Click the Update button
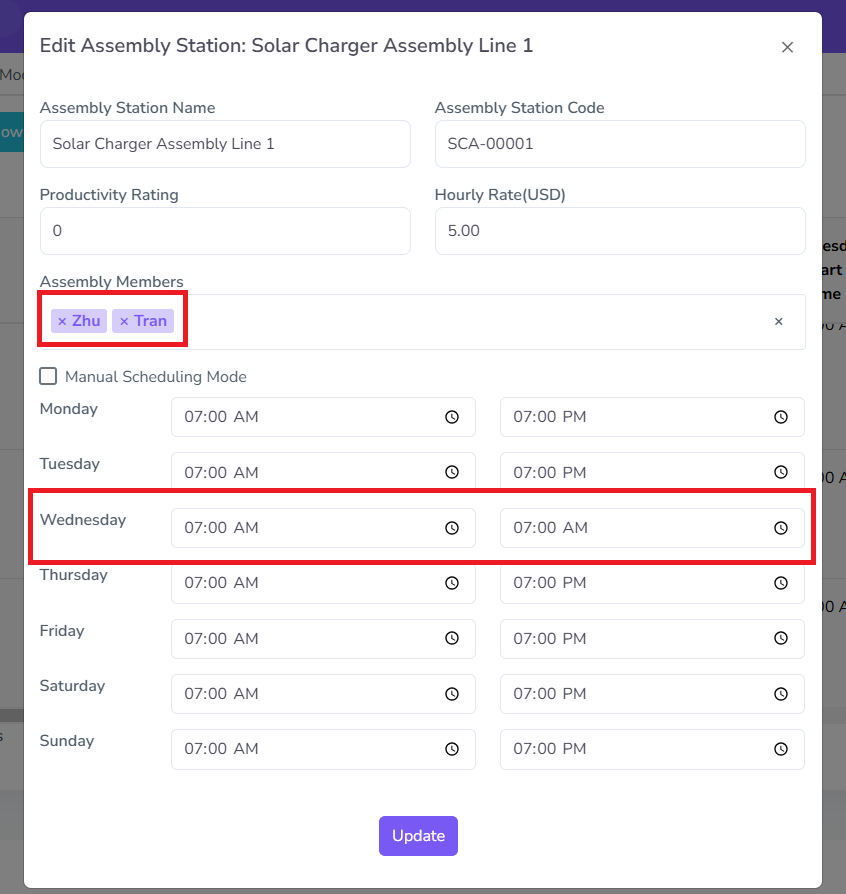This screenshot has height=894, width=846. tap(418, 836)
